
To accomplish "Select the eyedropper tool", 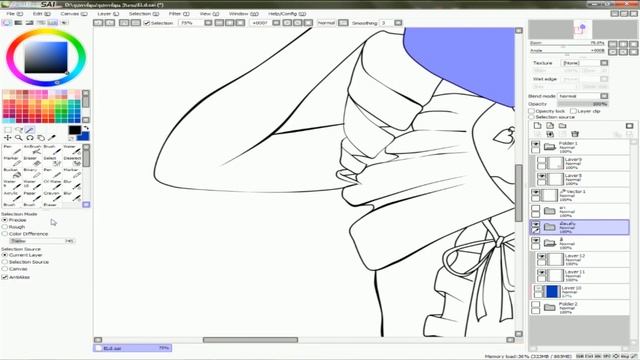I will [x=52, y=138].
